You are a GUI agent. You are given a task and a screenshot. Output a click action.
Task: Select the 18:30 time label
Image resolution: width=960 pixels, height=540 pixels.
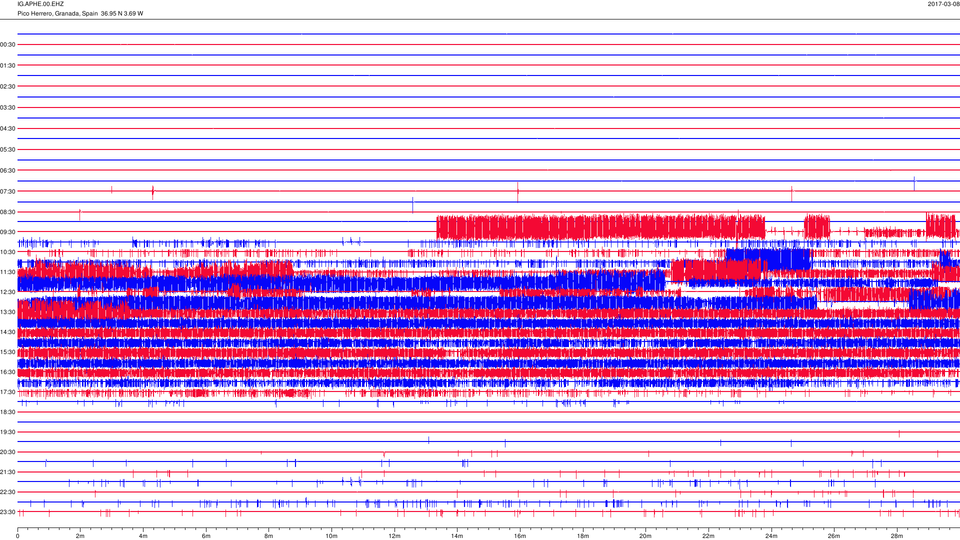[x=7, y=412]
